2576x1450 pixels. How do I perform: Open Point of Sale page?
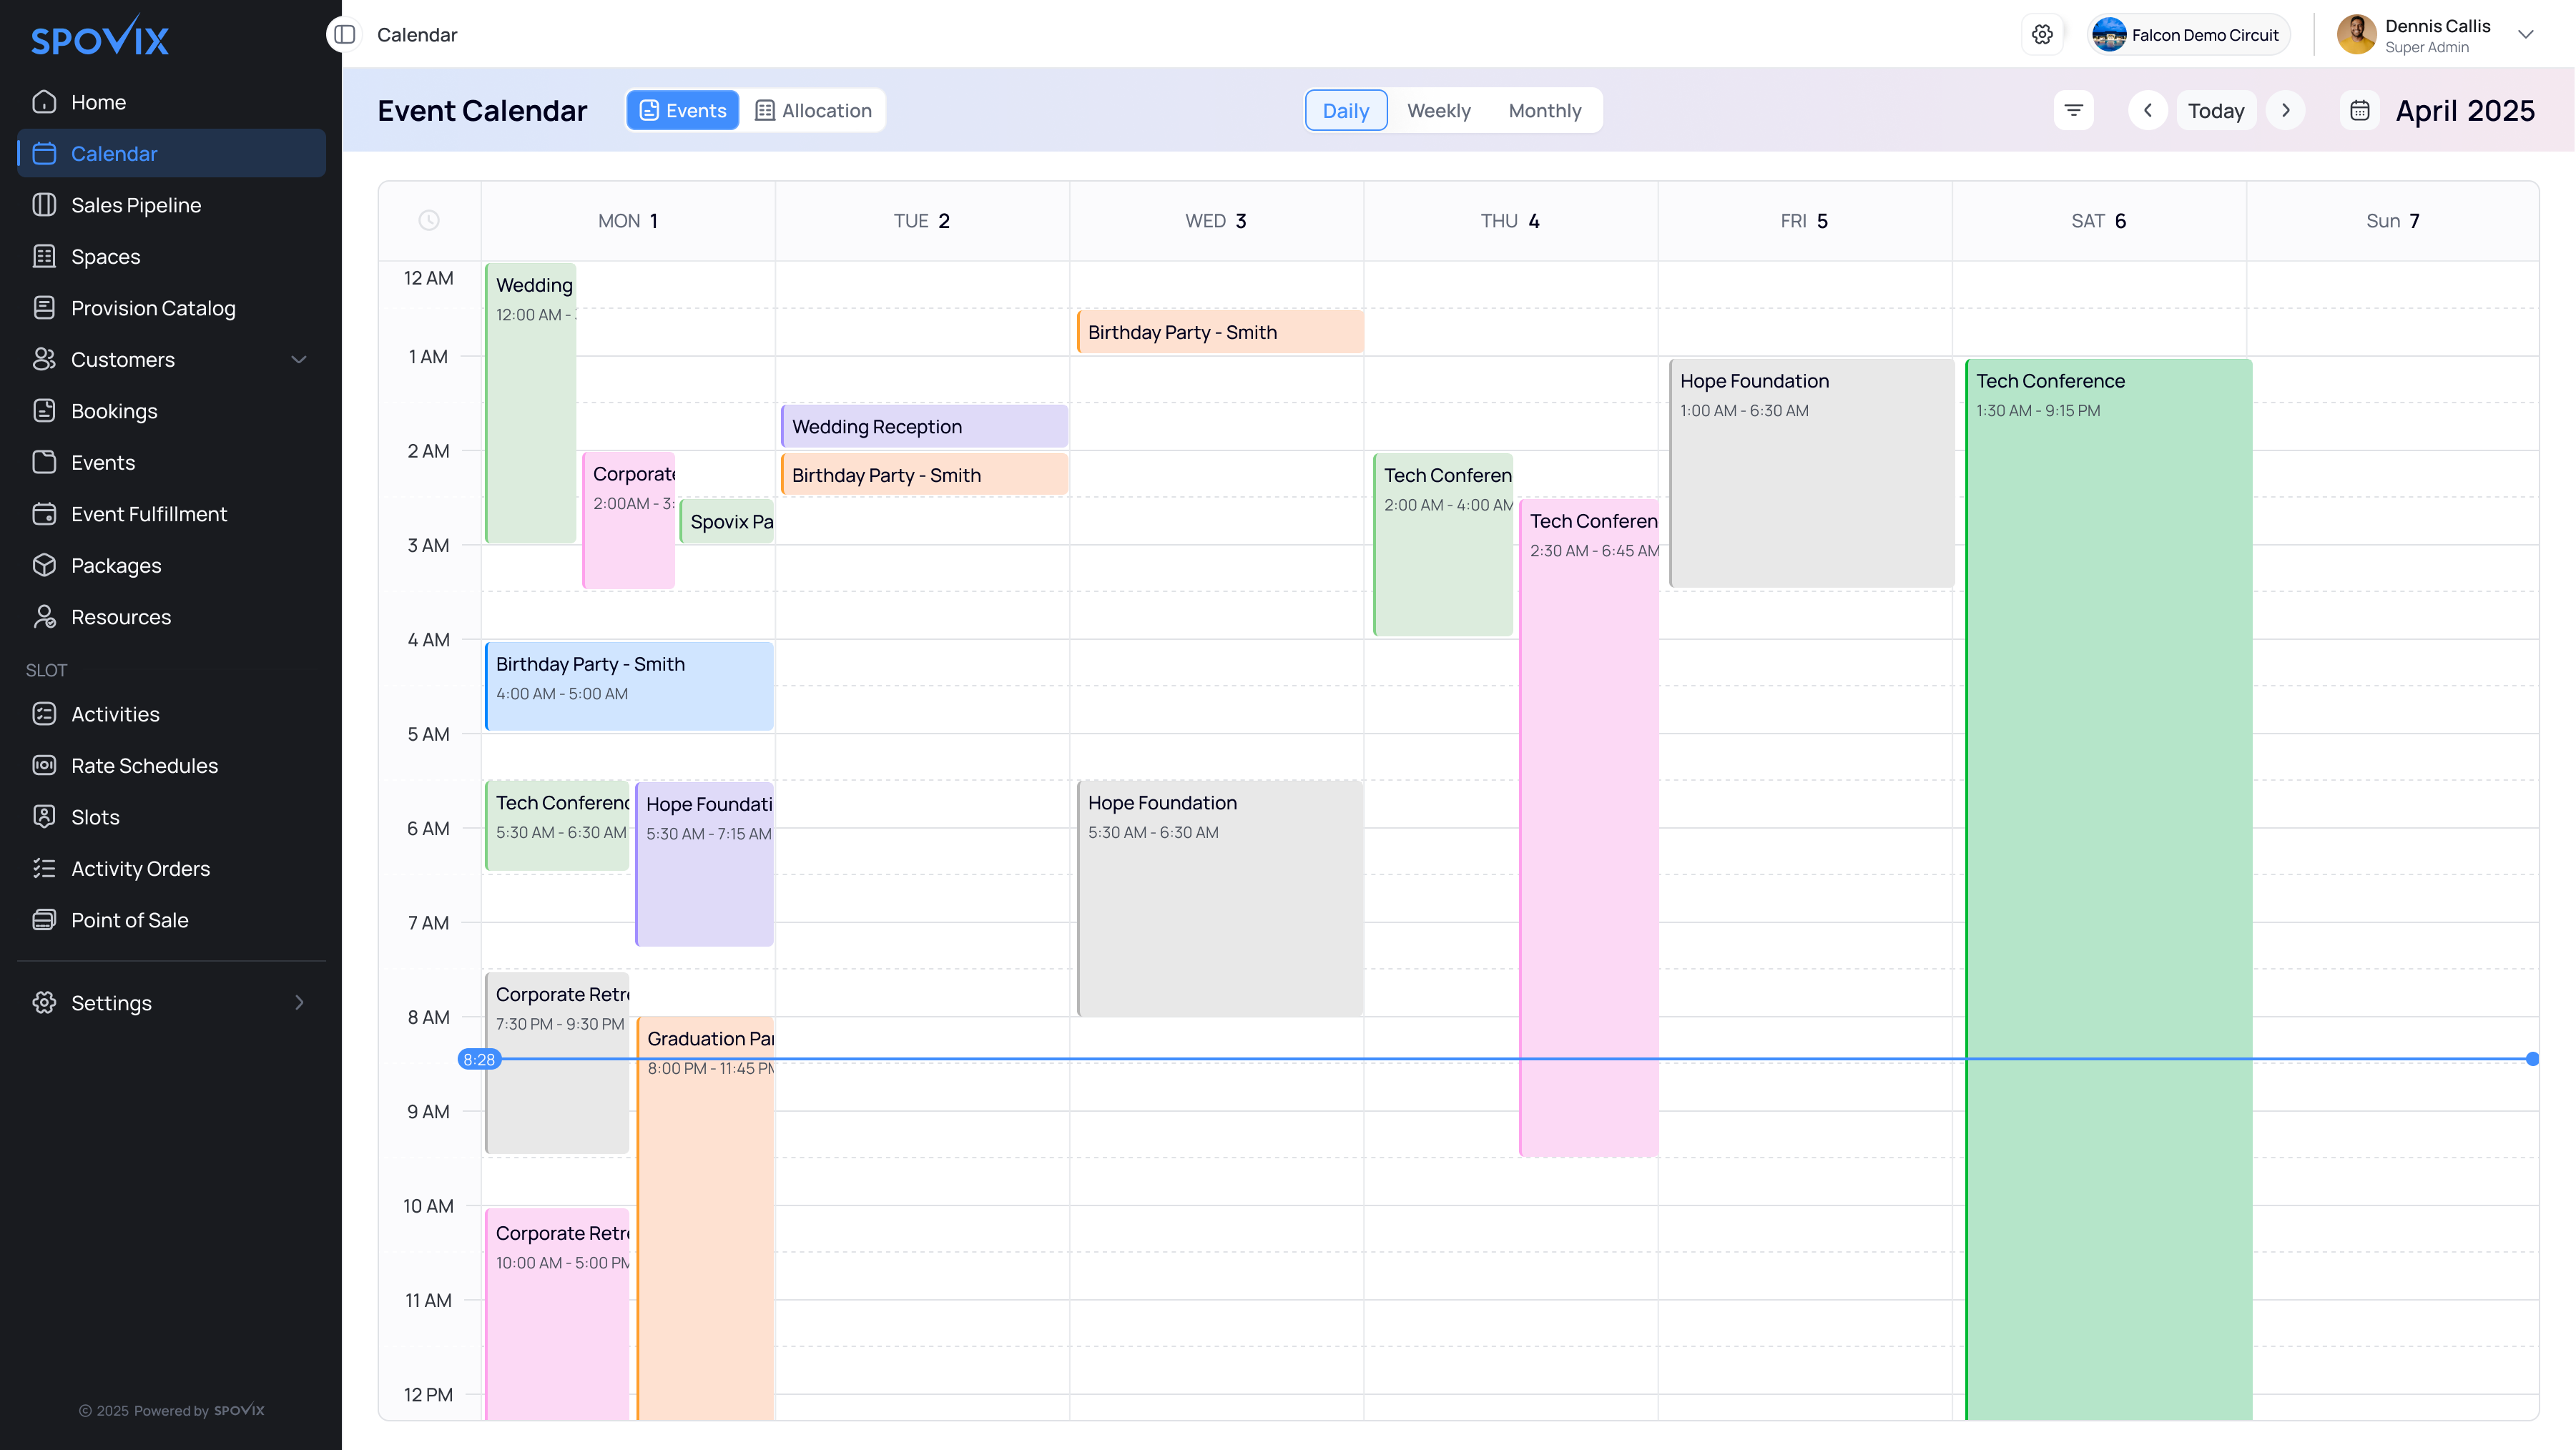click(x=130, y=920)
